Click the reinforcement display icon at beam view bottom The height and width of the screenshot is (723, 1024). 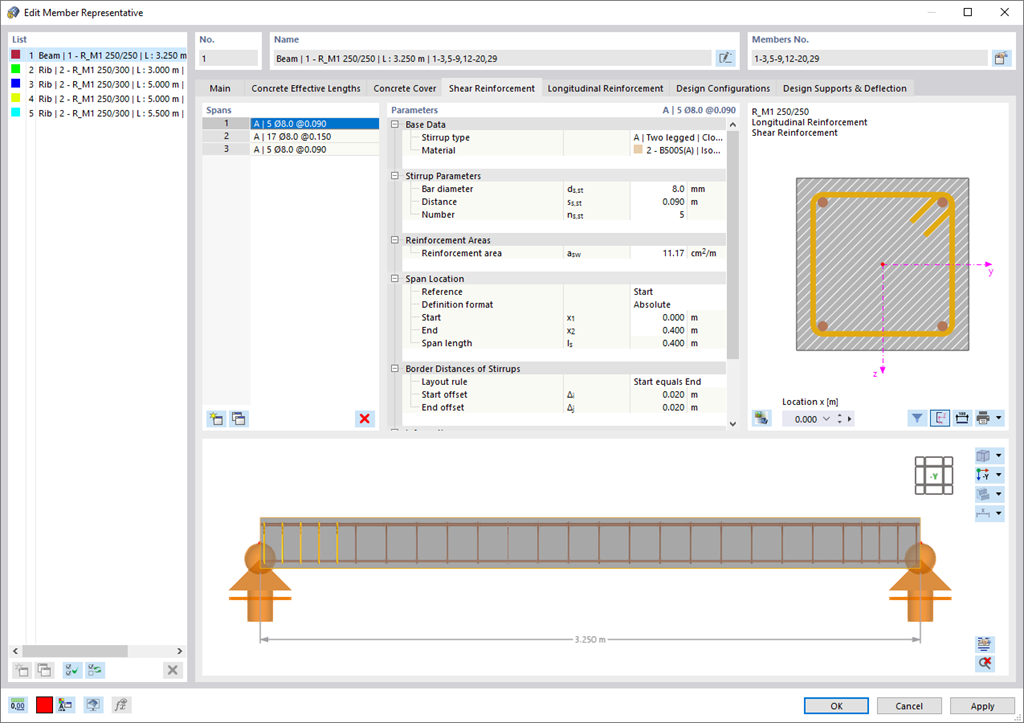985,644
